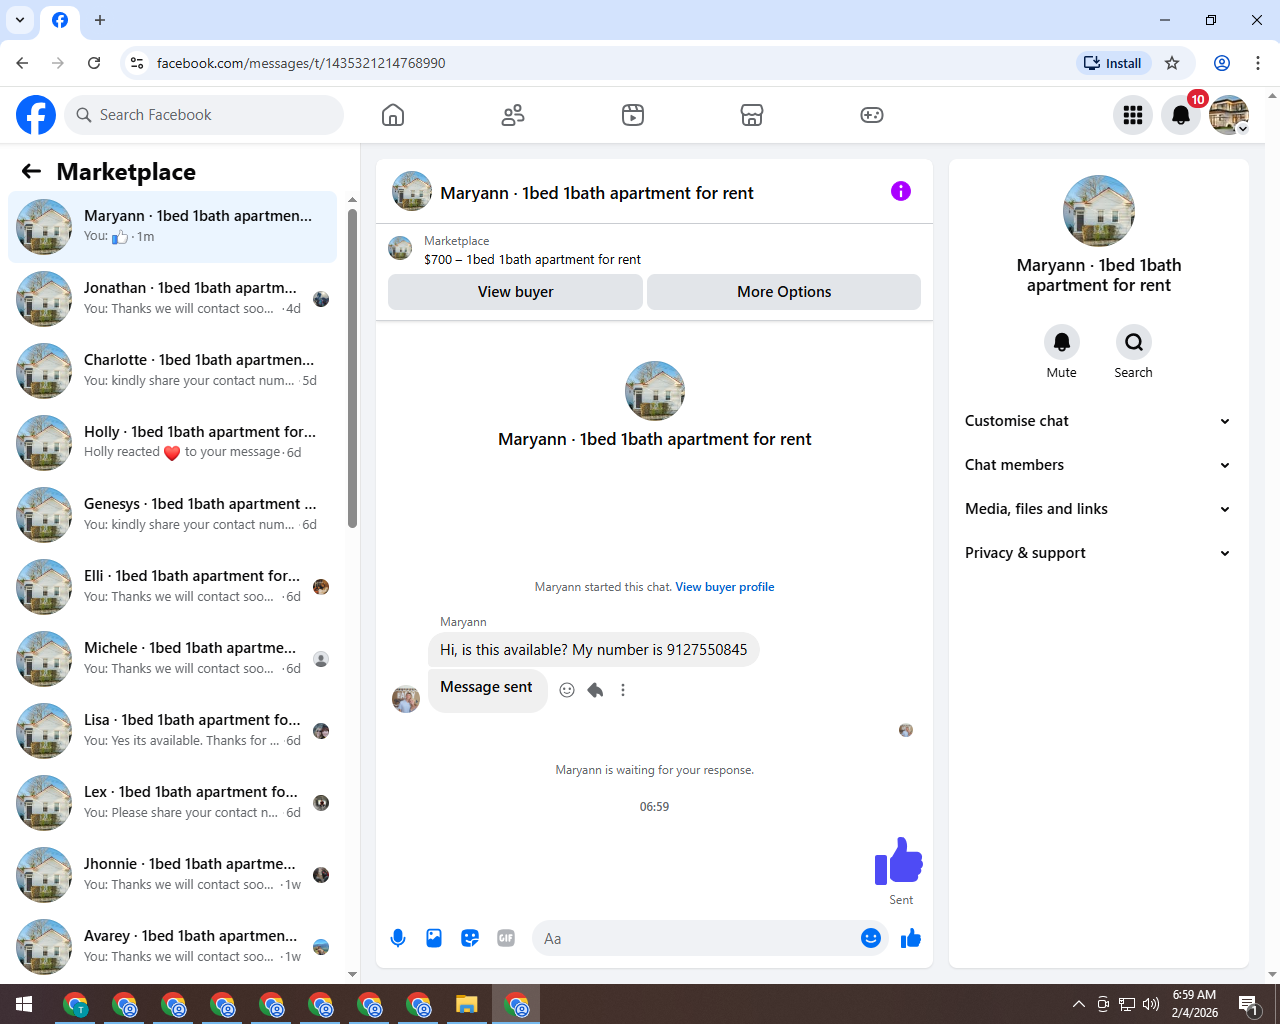Open the taskbar clock showing 6:59 AM
This screenshot has width=1280, height=1024.
[1195, 1004]
